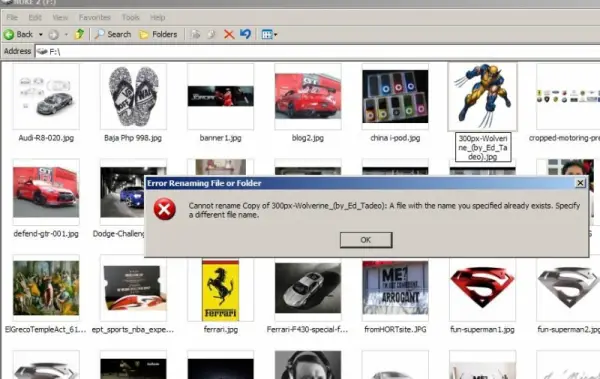Screen dimensions: 600x379
Task: Select the cropped-motoring logos thumbnail
Action: 568,96
